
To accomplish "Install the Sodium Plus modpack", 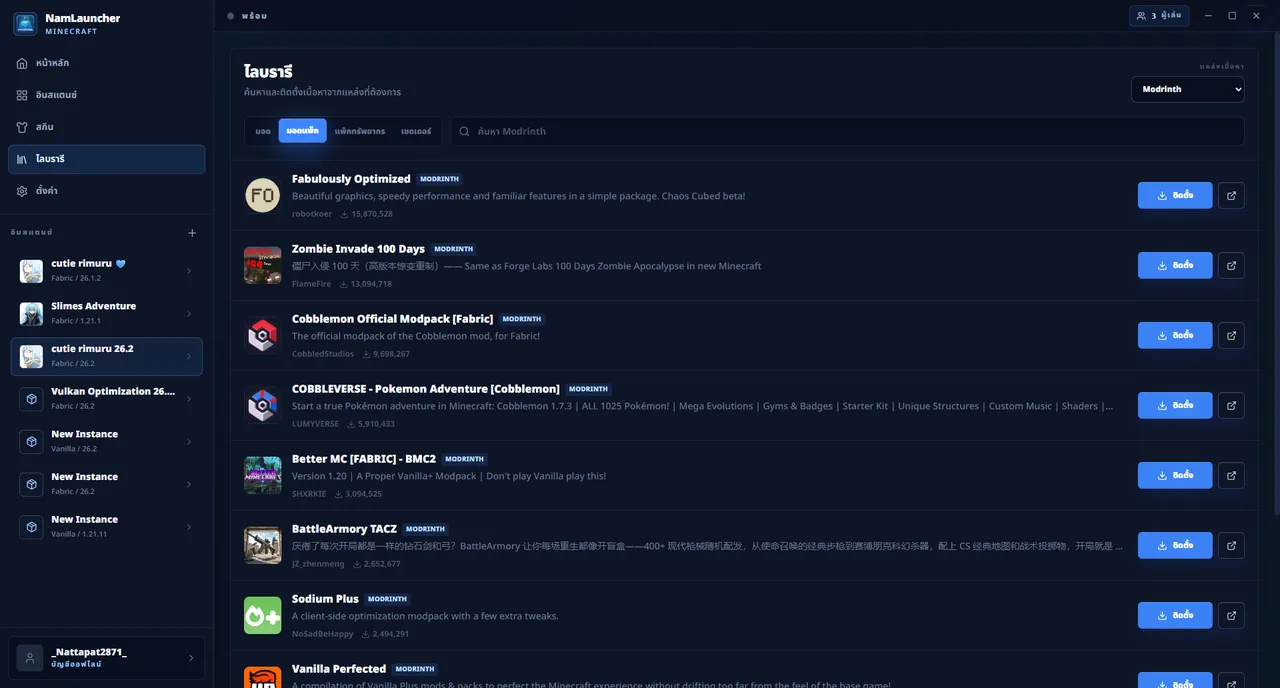I will coord(1175,615).
